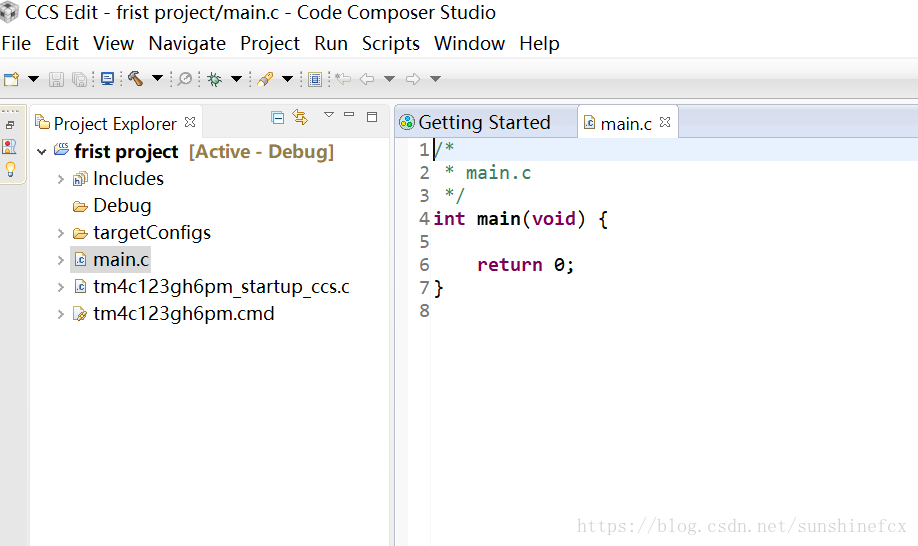The height and width of the screenshot is (546, 918).
Task: Expand tm4c123gh6pm_startup_ccs.c node
Action: tap(60, 287)
